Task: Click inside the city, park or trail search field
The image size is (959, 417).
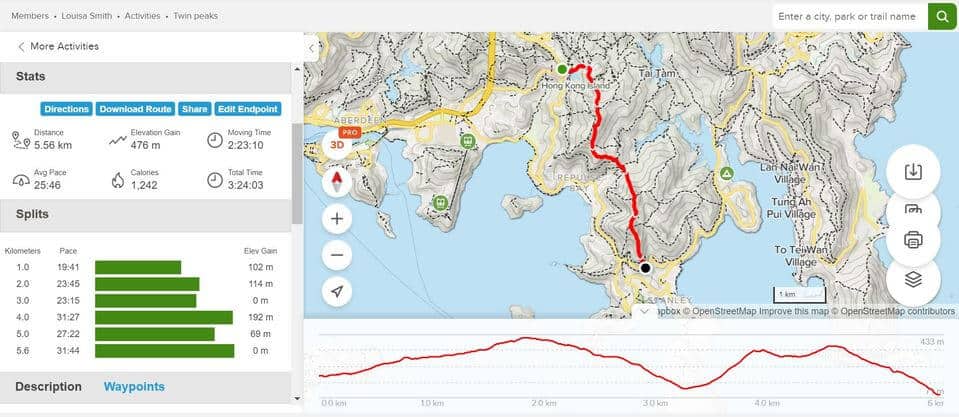Action: pos(850,17)
